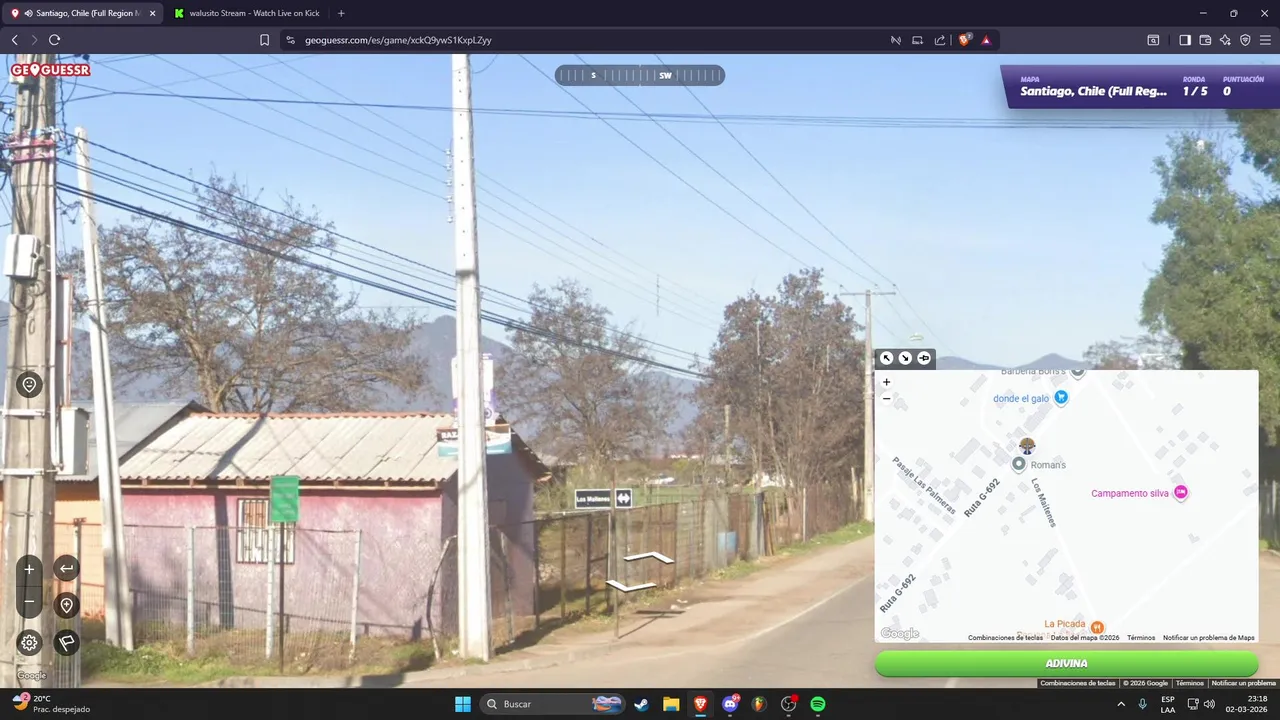The height and width of the screenshot is (720, 1280).
Task: Open Spotify from the taskbar
Action: pyautogui.click(x=818, y=704)
